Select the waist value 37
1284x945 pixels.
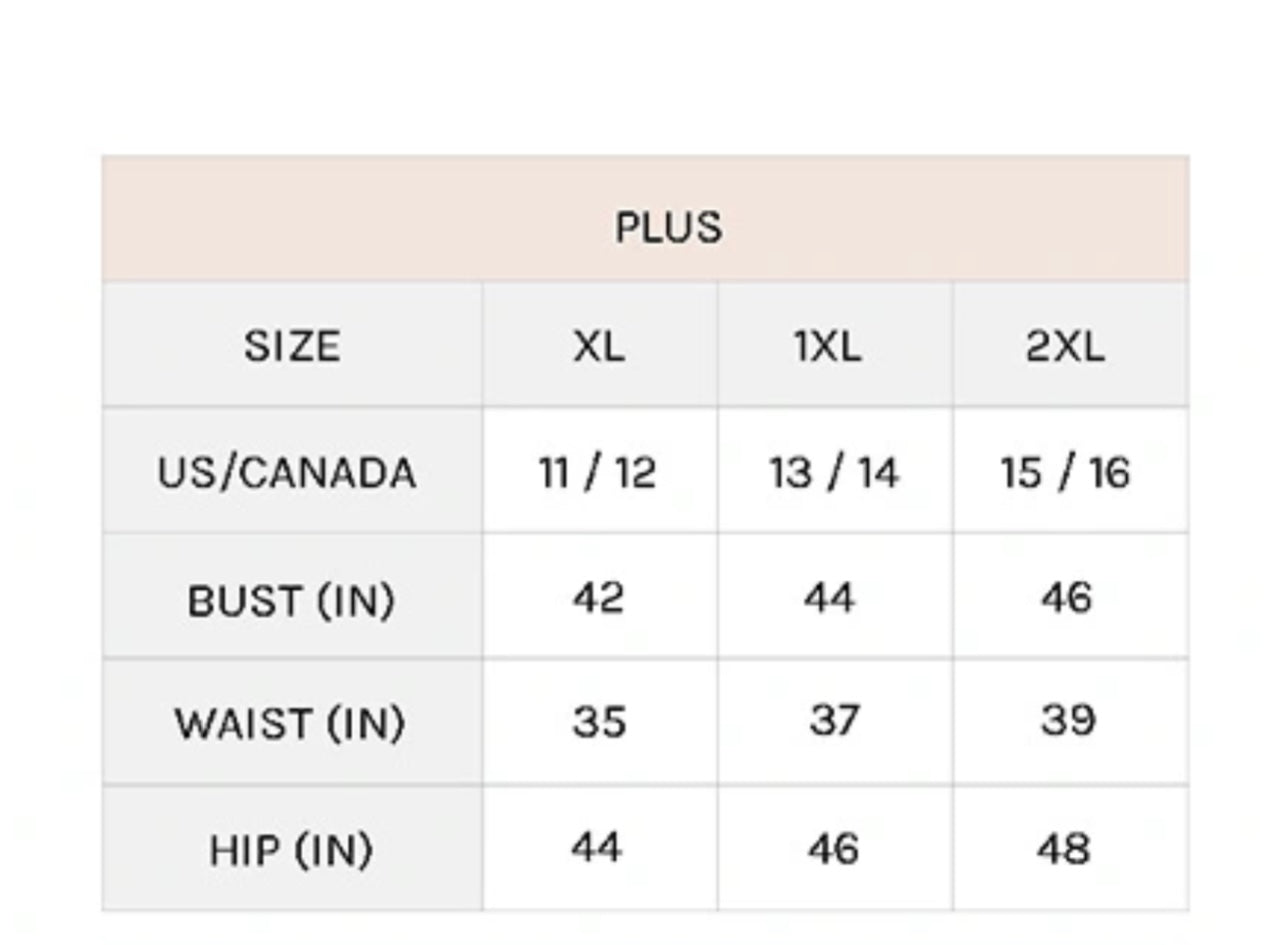(833, 721)
